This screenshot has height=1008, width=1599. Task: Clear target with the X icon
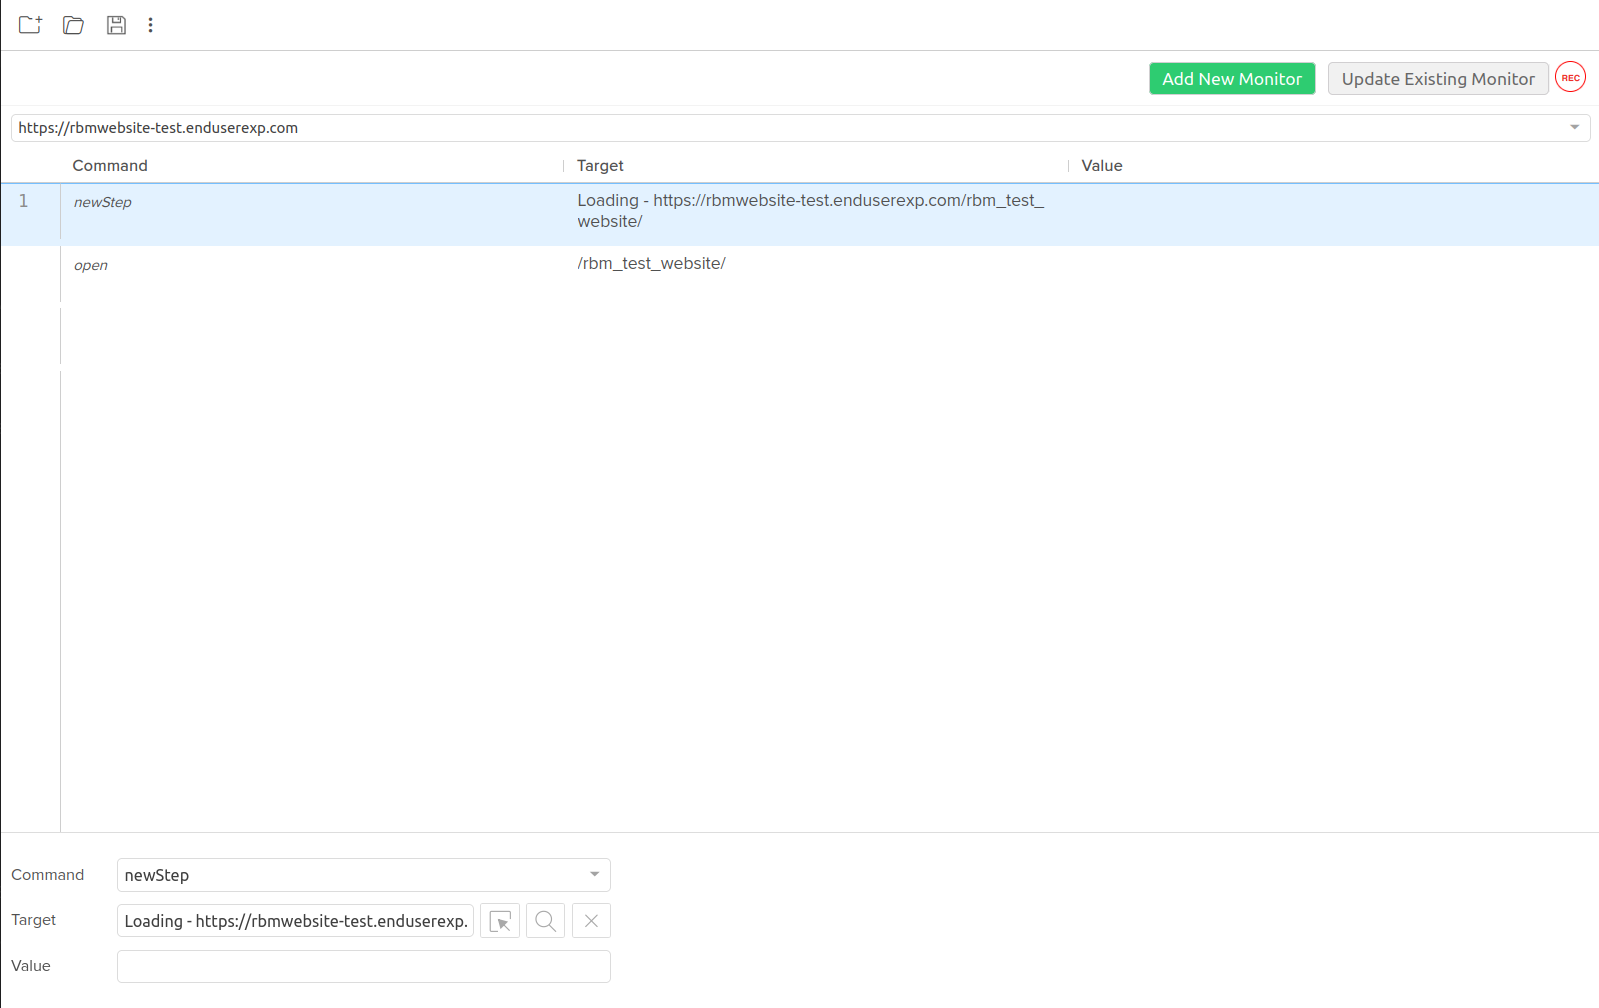coord(591,921)
